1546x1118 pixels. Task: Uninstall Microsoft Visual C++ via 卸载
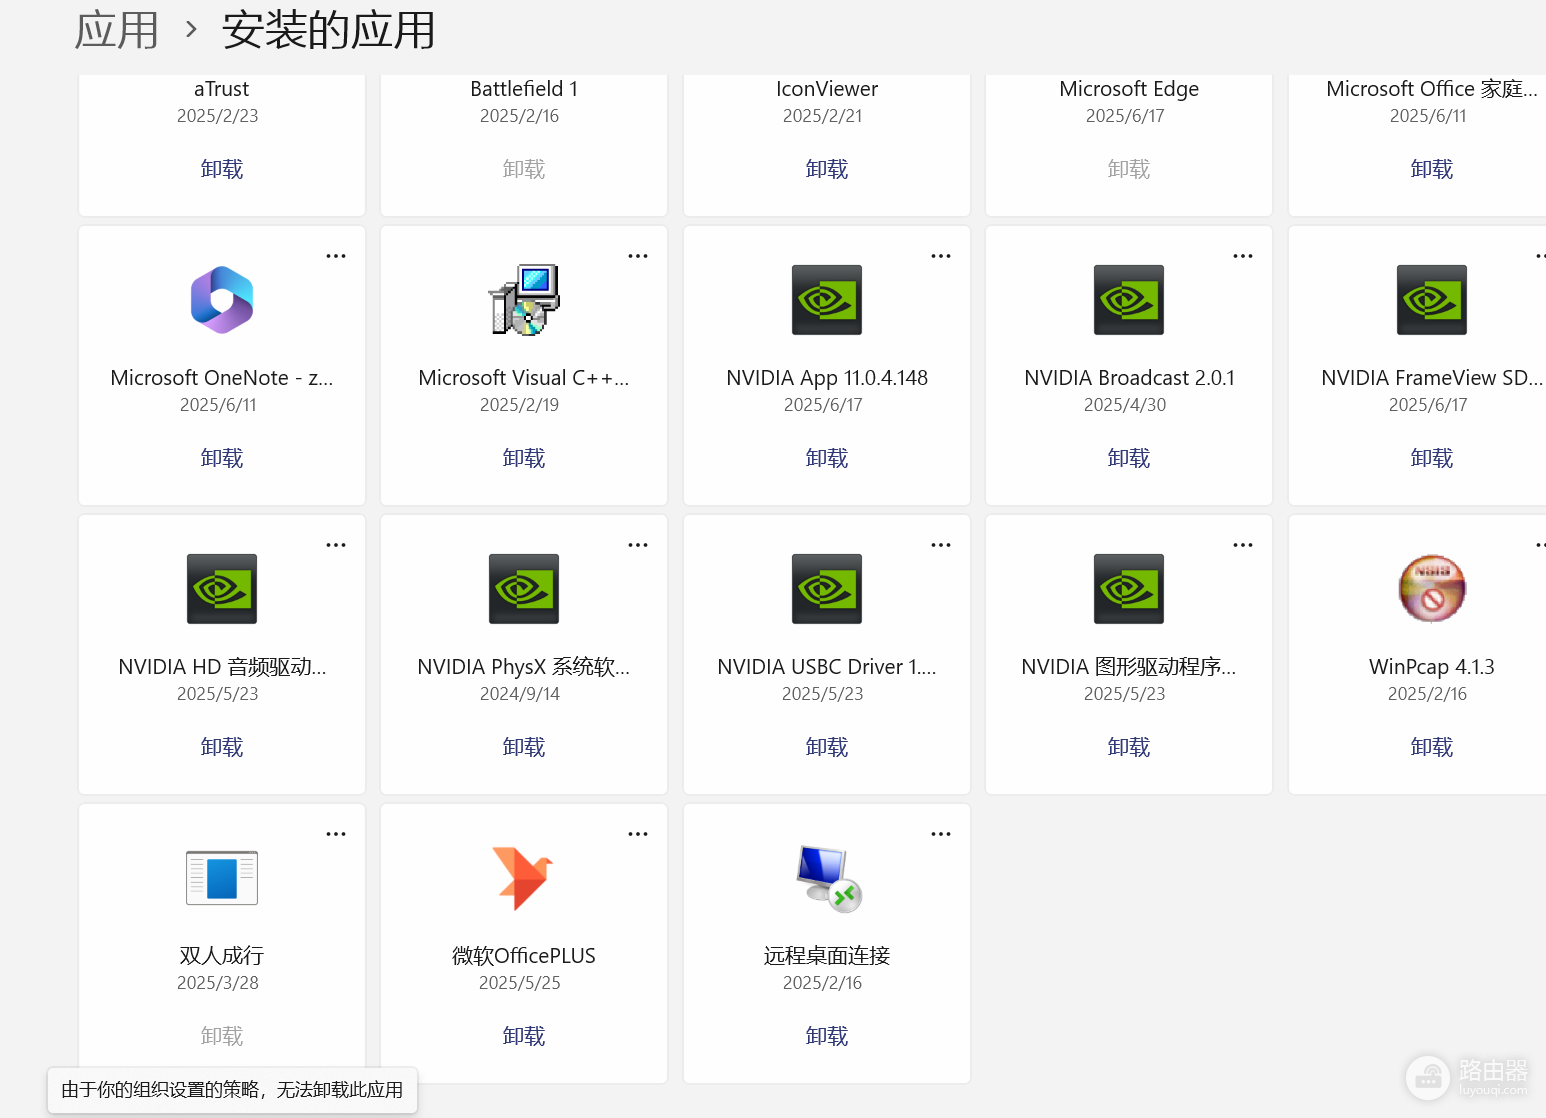click(524, 458)
